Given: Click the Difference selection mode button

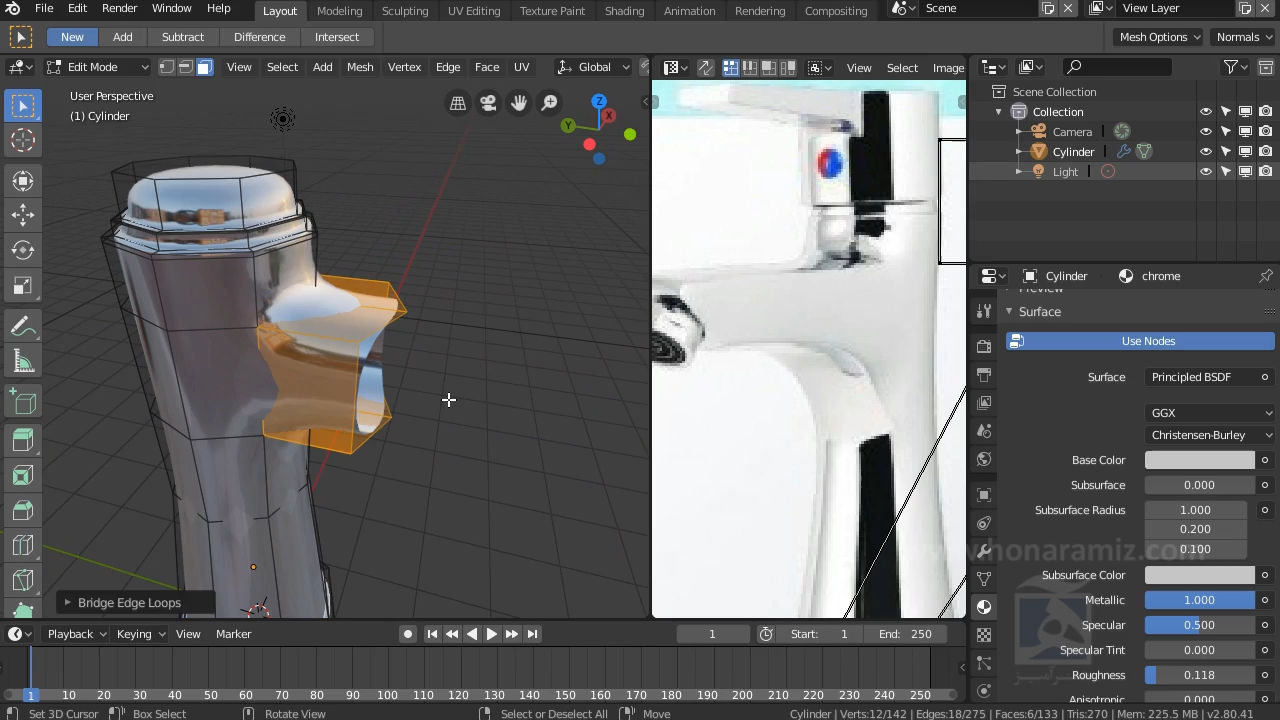Looking at the screenshot, I should (259, 37).
